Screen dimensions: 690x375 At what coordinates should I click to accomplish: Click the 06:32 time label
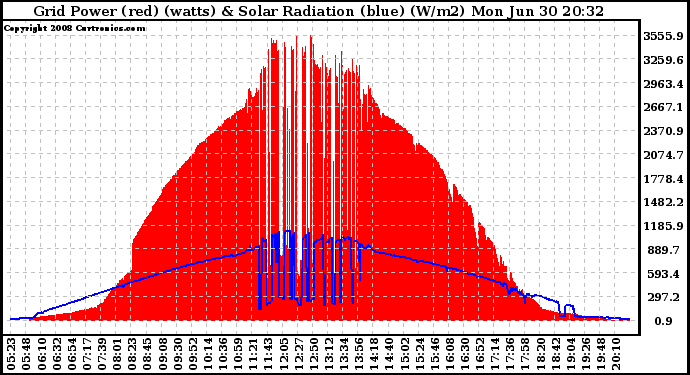[x=56, y=354]
